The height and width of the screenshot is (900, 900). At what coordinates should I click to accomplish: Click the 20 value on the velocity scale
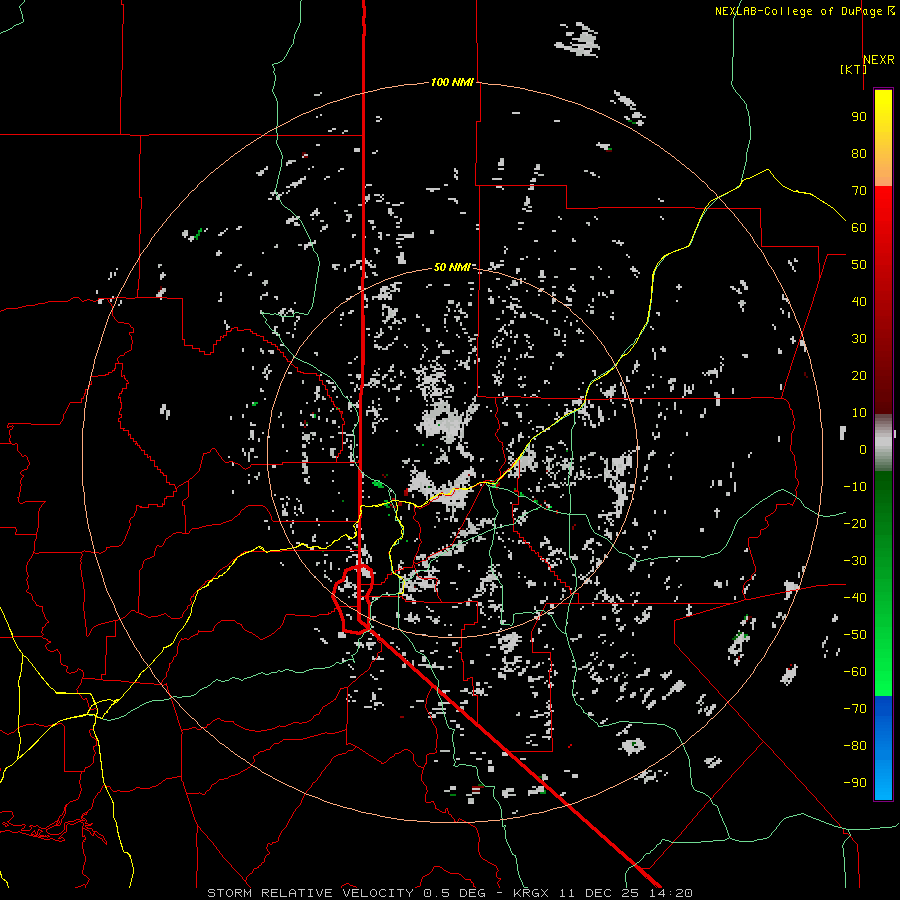tap(859, 376)
